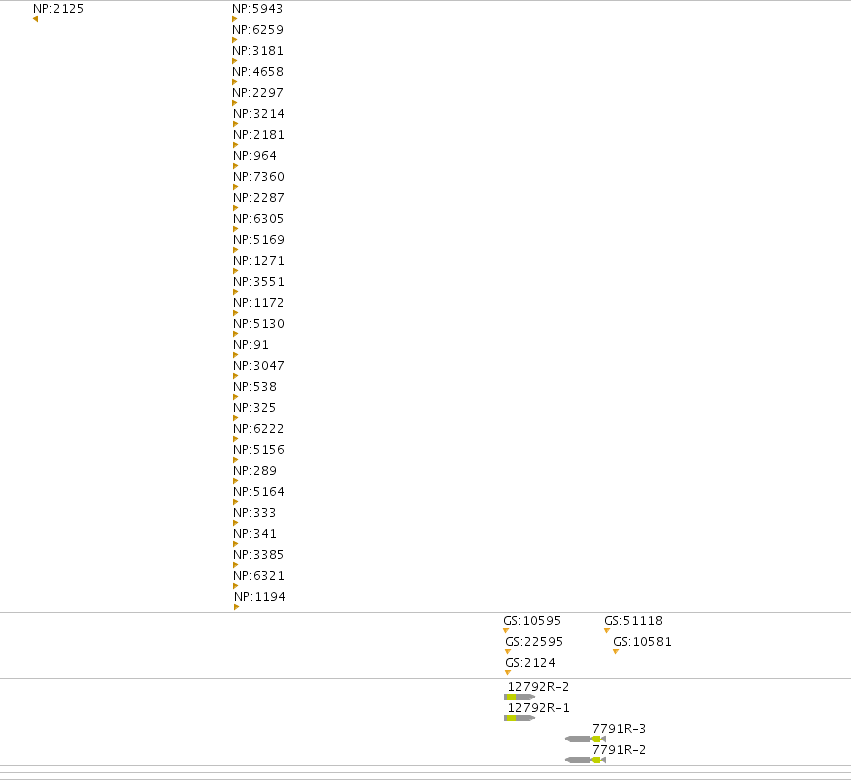851x780 pixels.
Task: Select the NP:2287 feature
Action: pos(259,198)
